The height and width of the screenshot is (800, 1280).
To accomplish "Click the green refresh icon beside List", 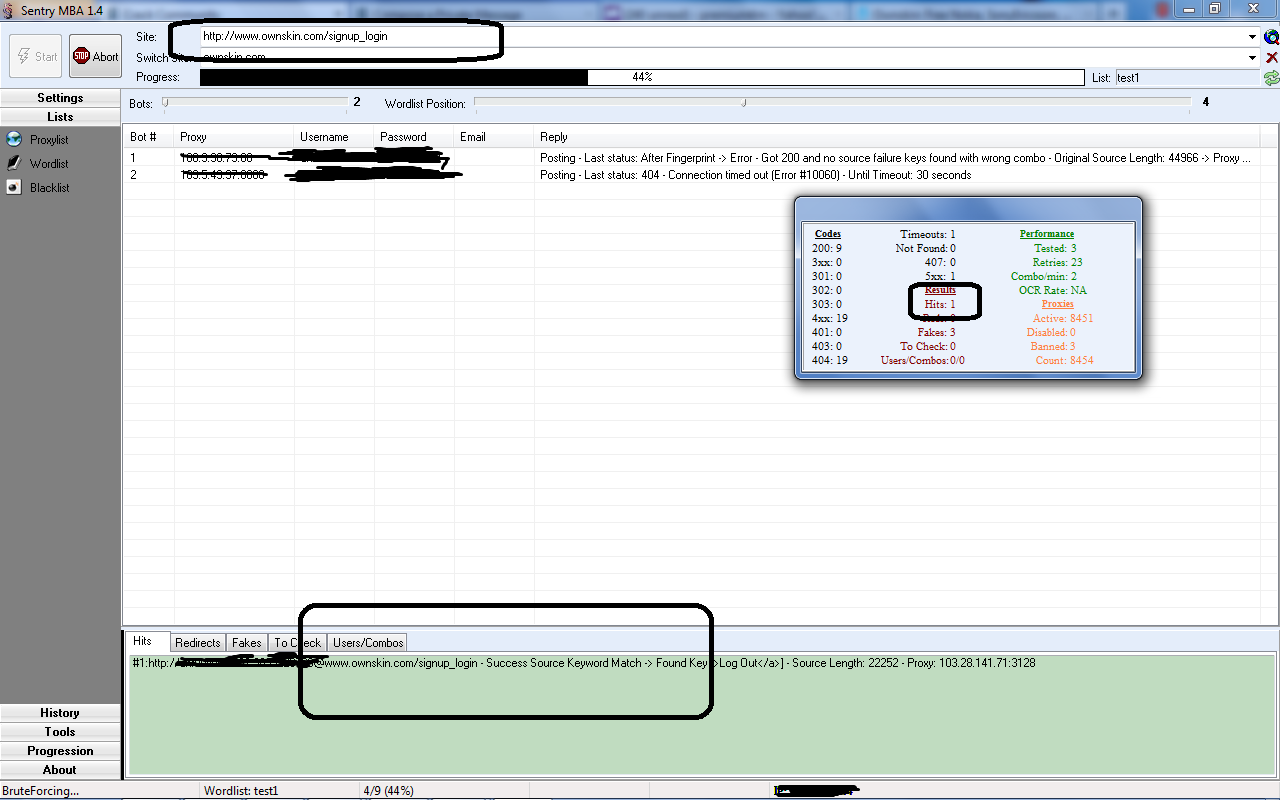I will [1271, 78].
